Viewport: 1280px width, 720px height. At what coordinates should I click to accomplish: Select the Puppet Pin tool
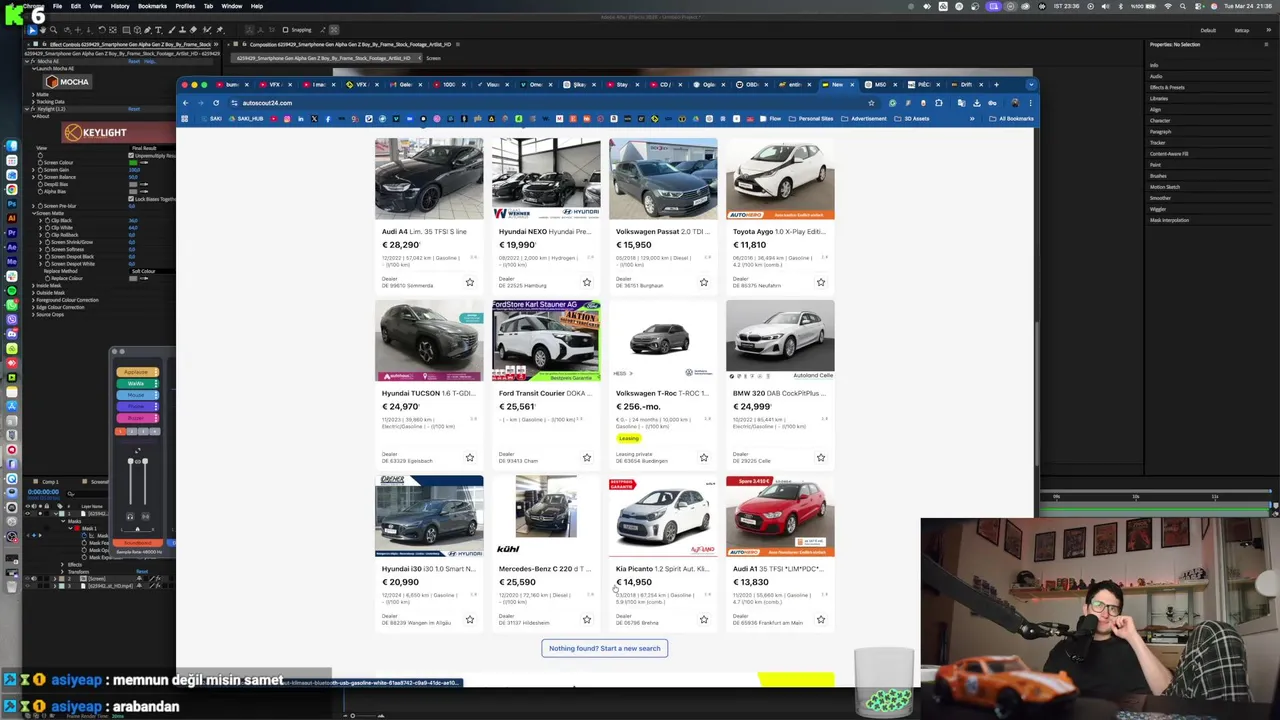pos(219,30)
